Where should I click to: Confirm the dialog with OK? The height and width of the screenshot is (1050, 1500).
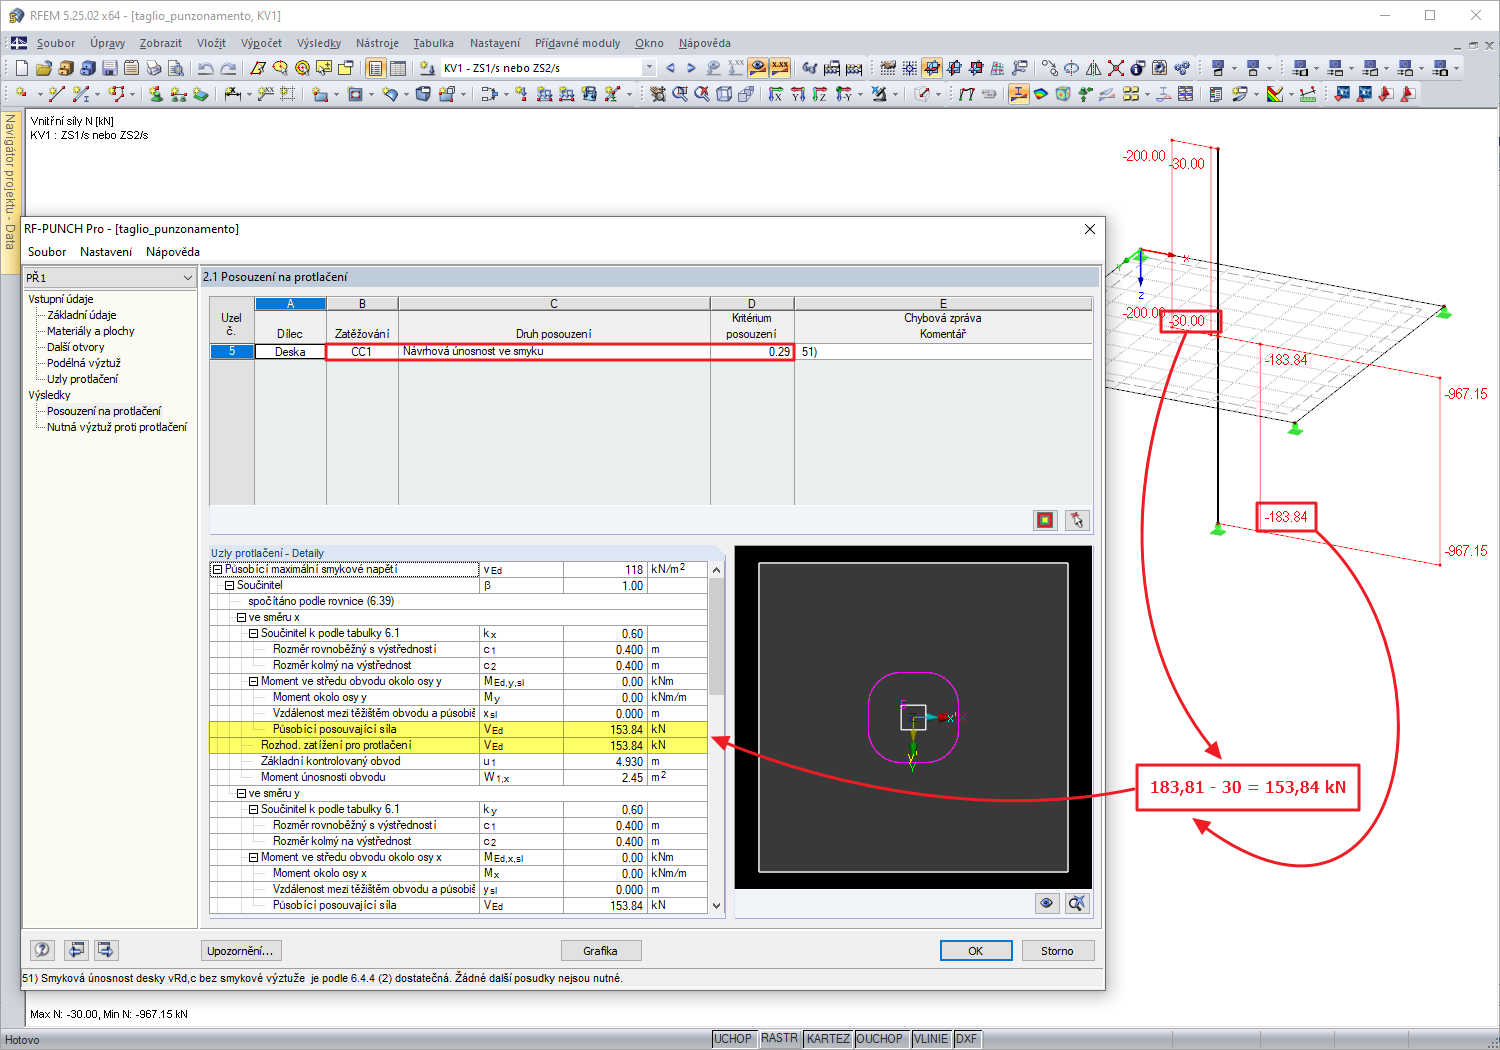[976, 951]
